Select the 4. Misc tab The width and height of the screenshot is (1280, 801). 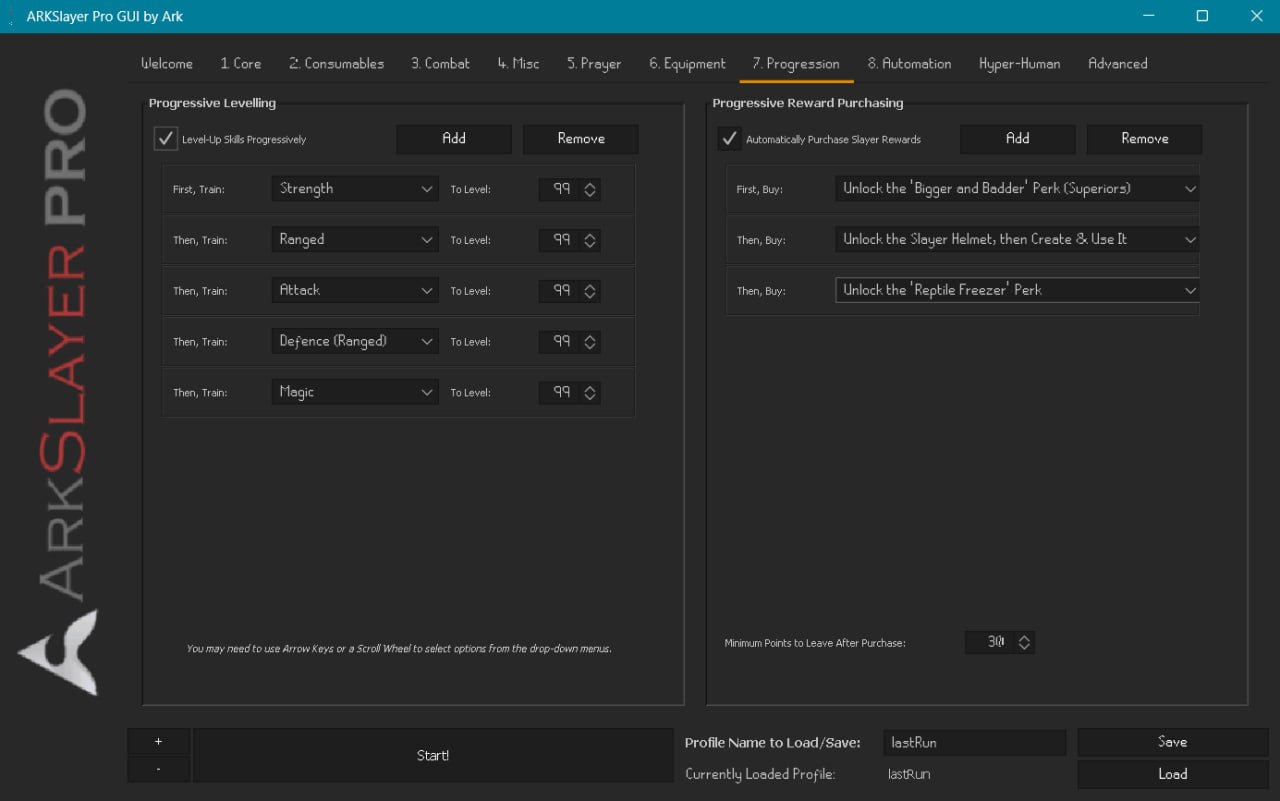pyautogui.click(x=519, y=63)
